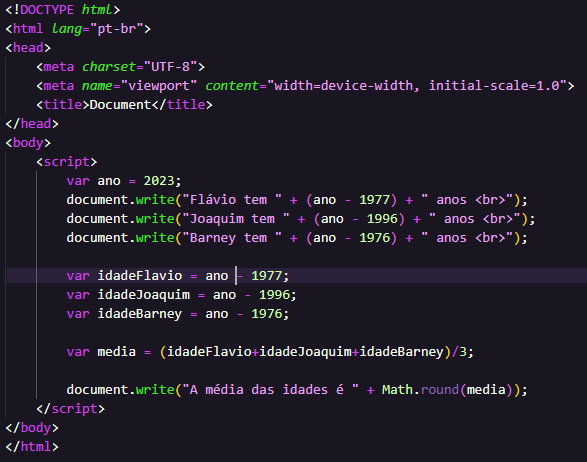The height and width of the screenshot is (462, 587).
Task: Click the word Document inside title tag
Action: coord(120,105)
